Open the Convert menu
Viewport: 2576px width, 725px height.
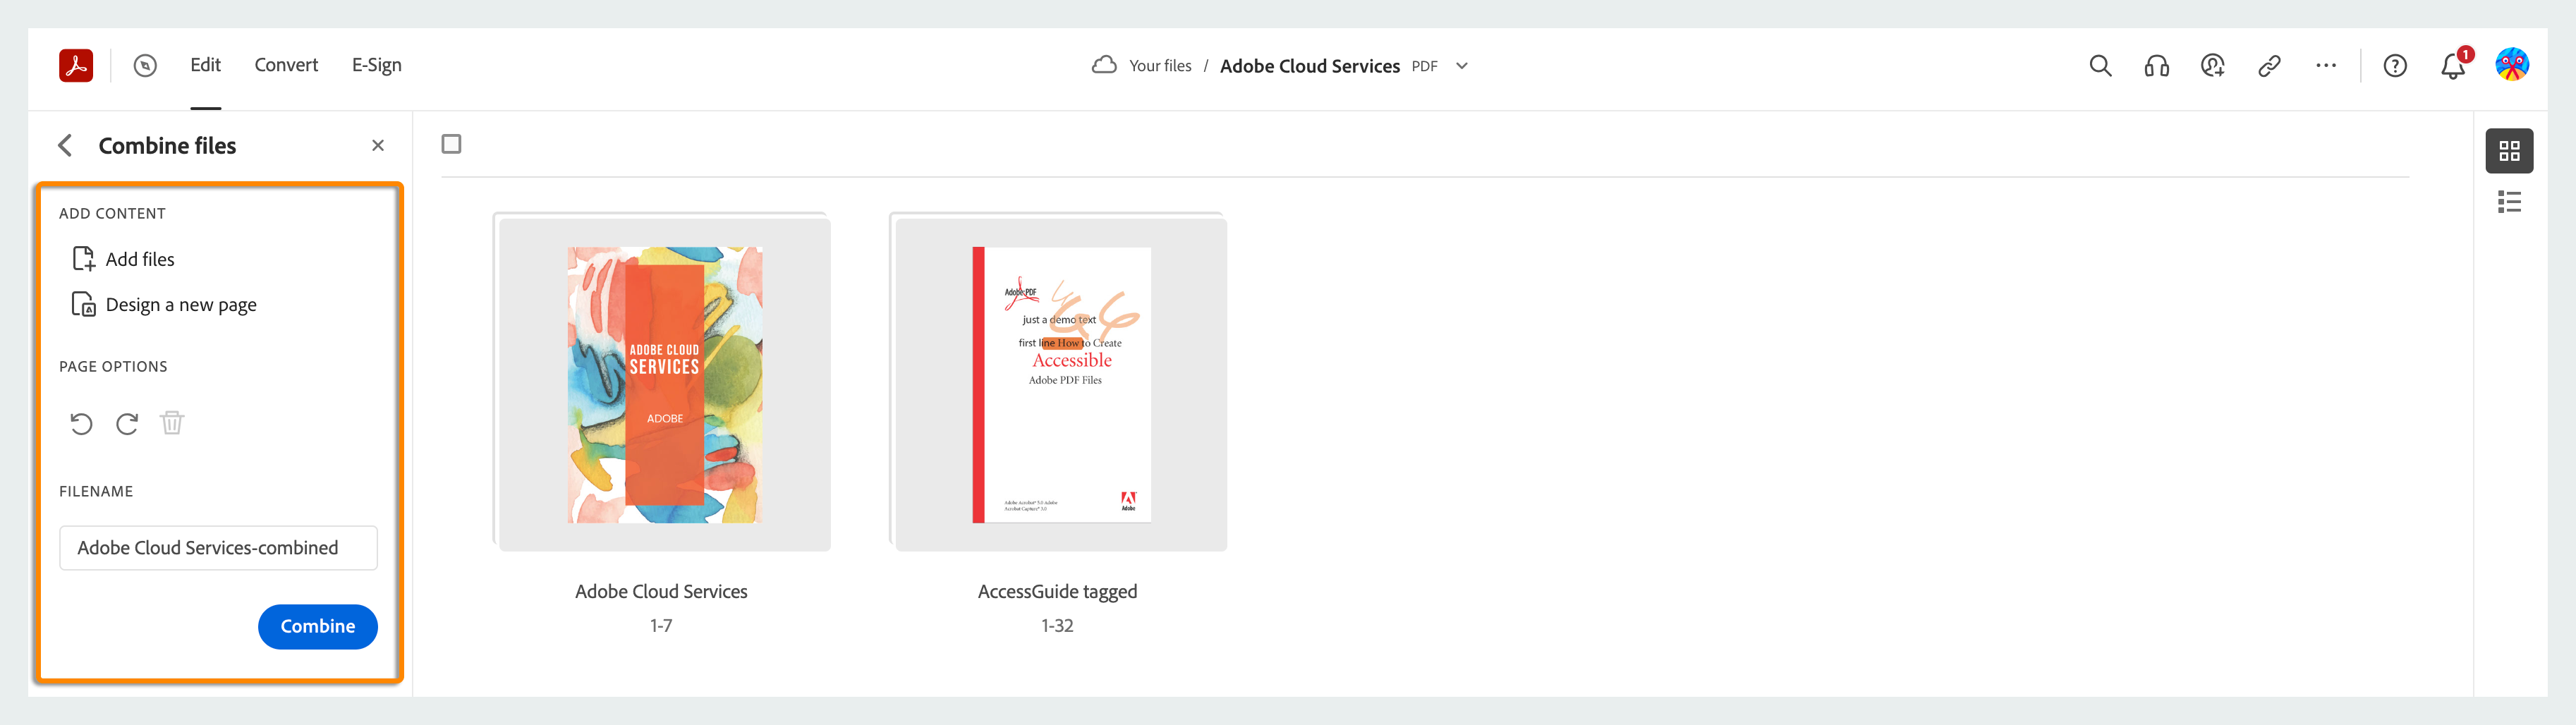click(286, 65)
